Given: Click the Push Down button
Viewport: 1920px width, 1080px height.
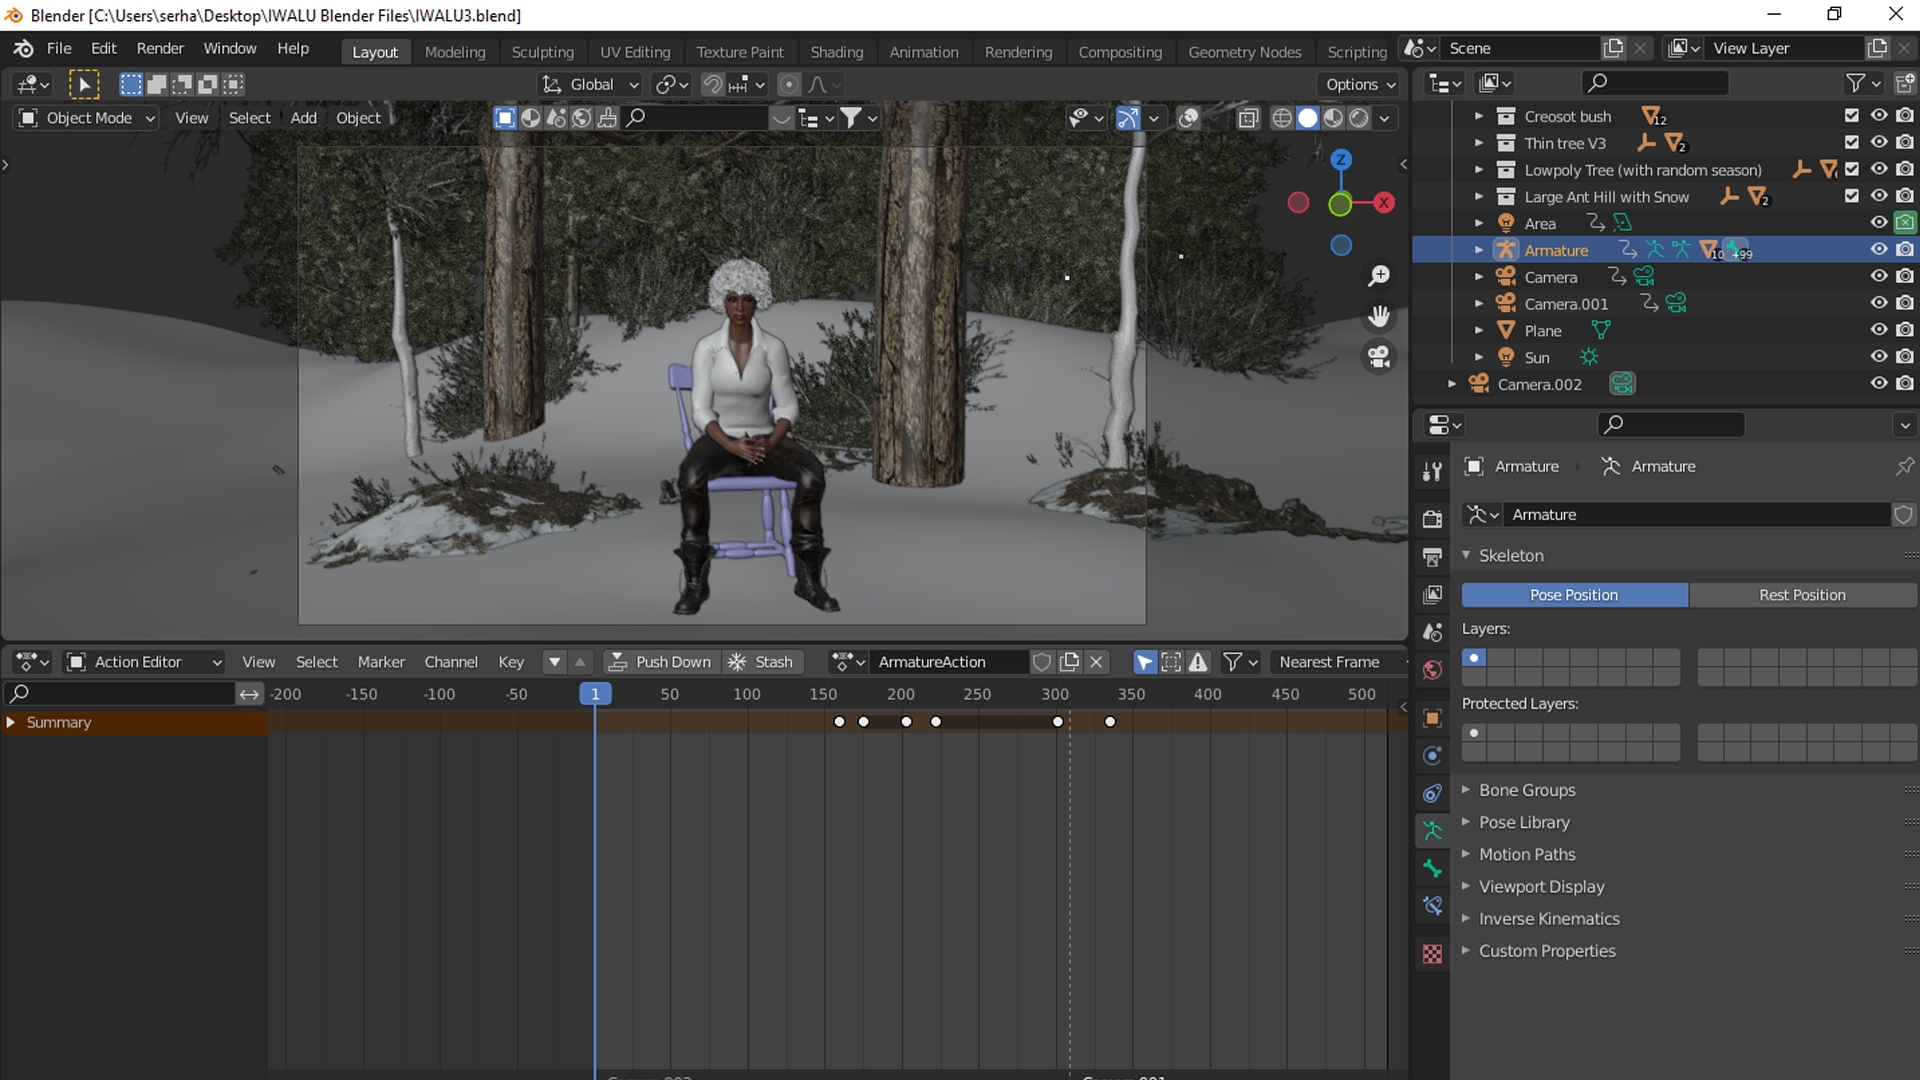Looking at the screenshot, I should [660, 662].
